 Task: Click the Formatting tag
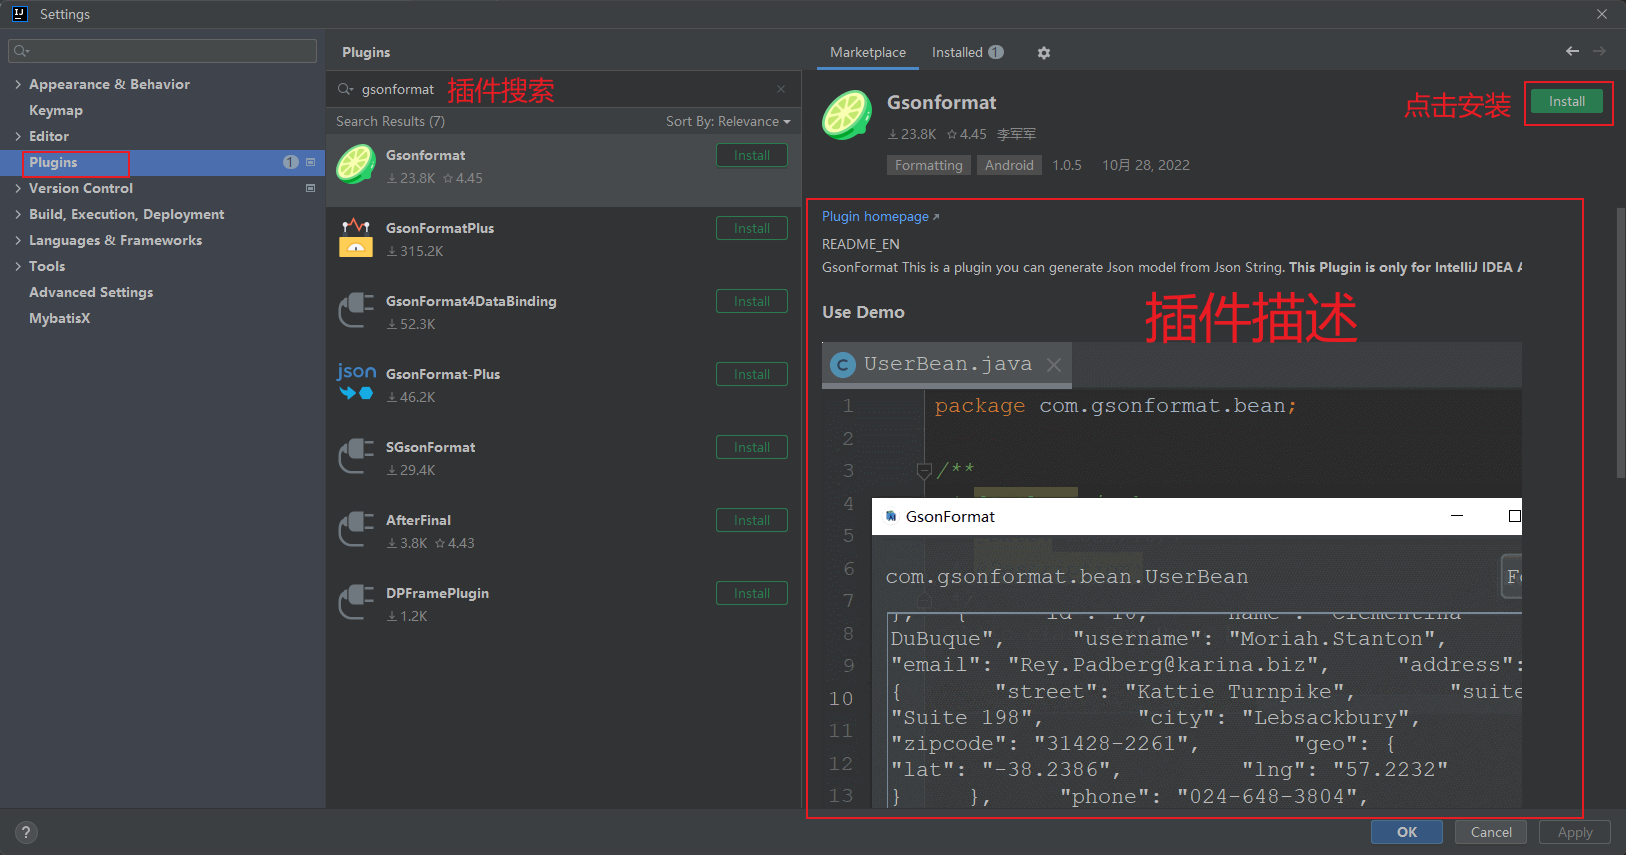coord(928,165)
